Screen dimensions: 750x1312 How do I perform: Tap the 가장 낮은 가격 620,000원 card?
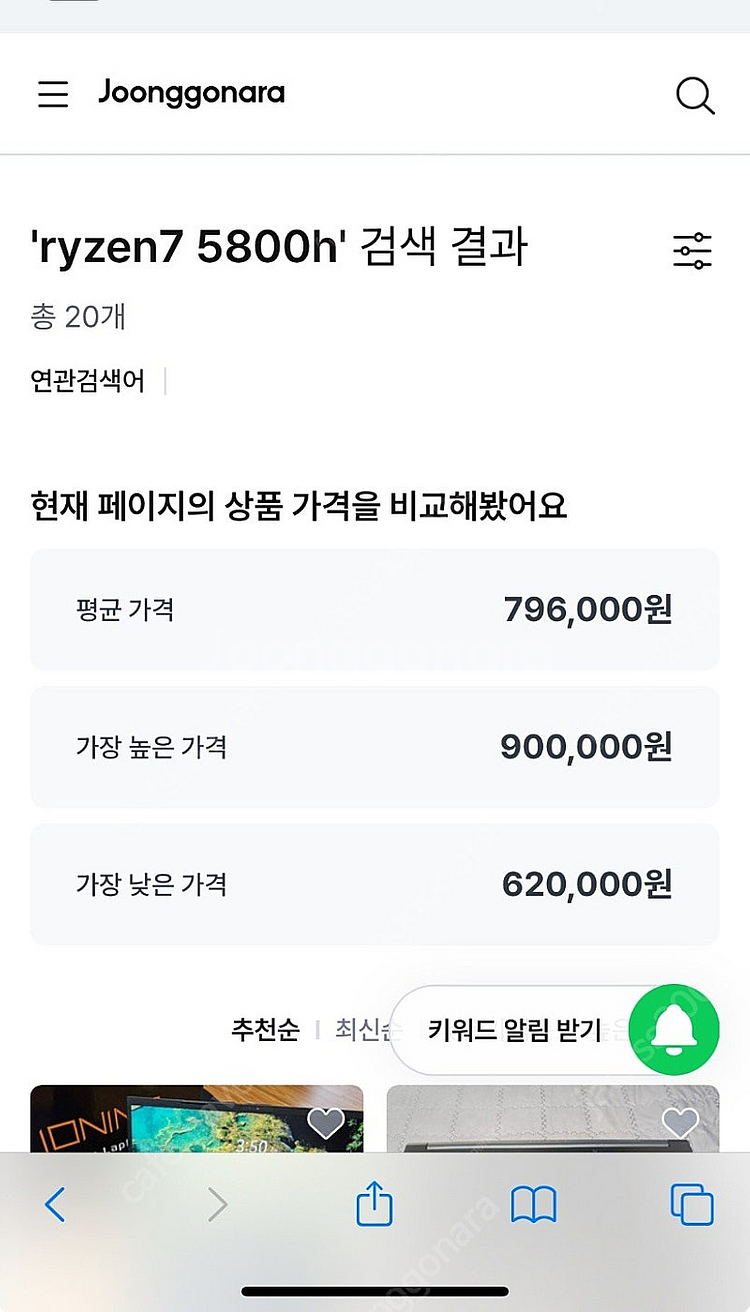click(374, 885)
